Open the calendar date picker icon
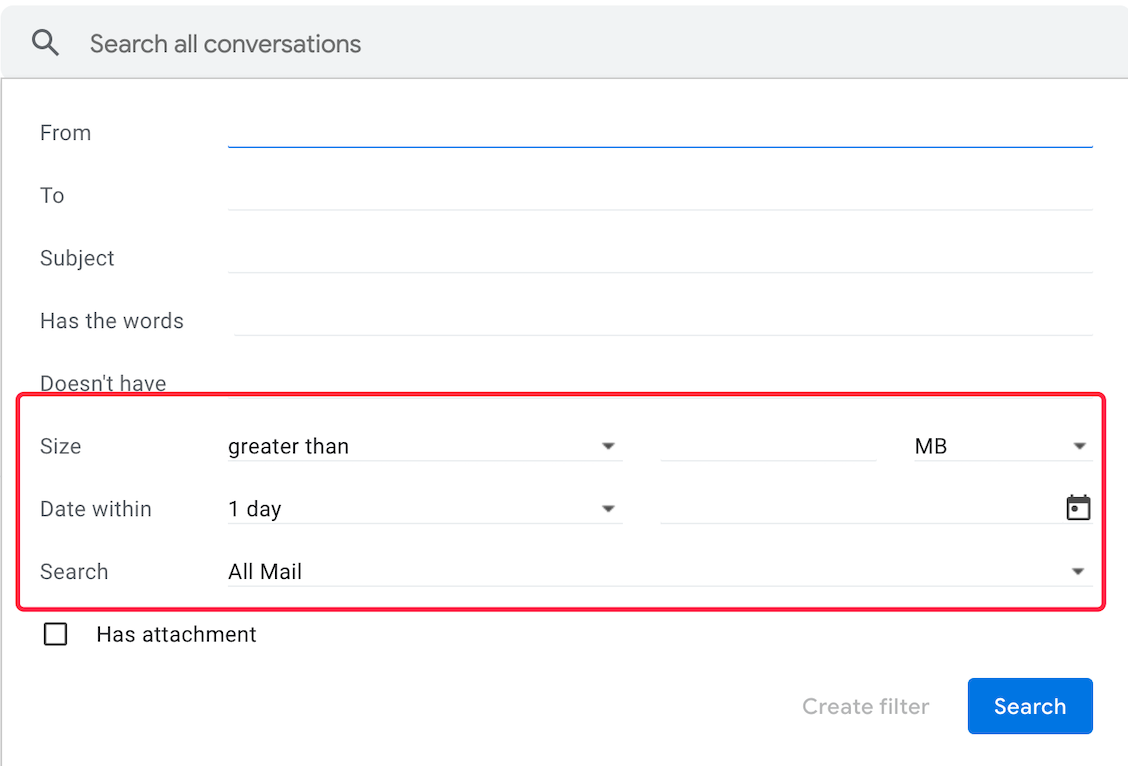Image resolution: width=1128 pixels, height=766 pixels. coord(1078,508)
